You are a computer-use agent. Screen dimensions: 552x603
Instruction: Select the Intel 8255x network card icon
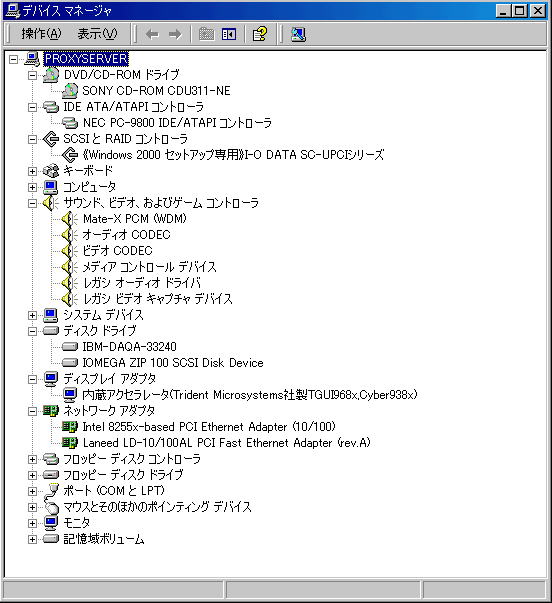pos(70,426)
